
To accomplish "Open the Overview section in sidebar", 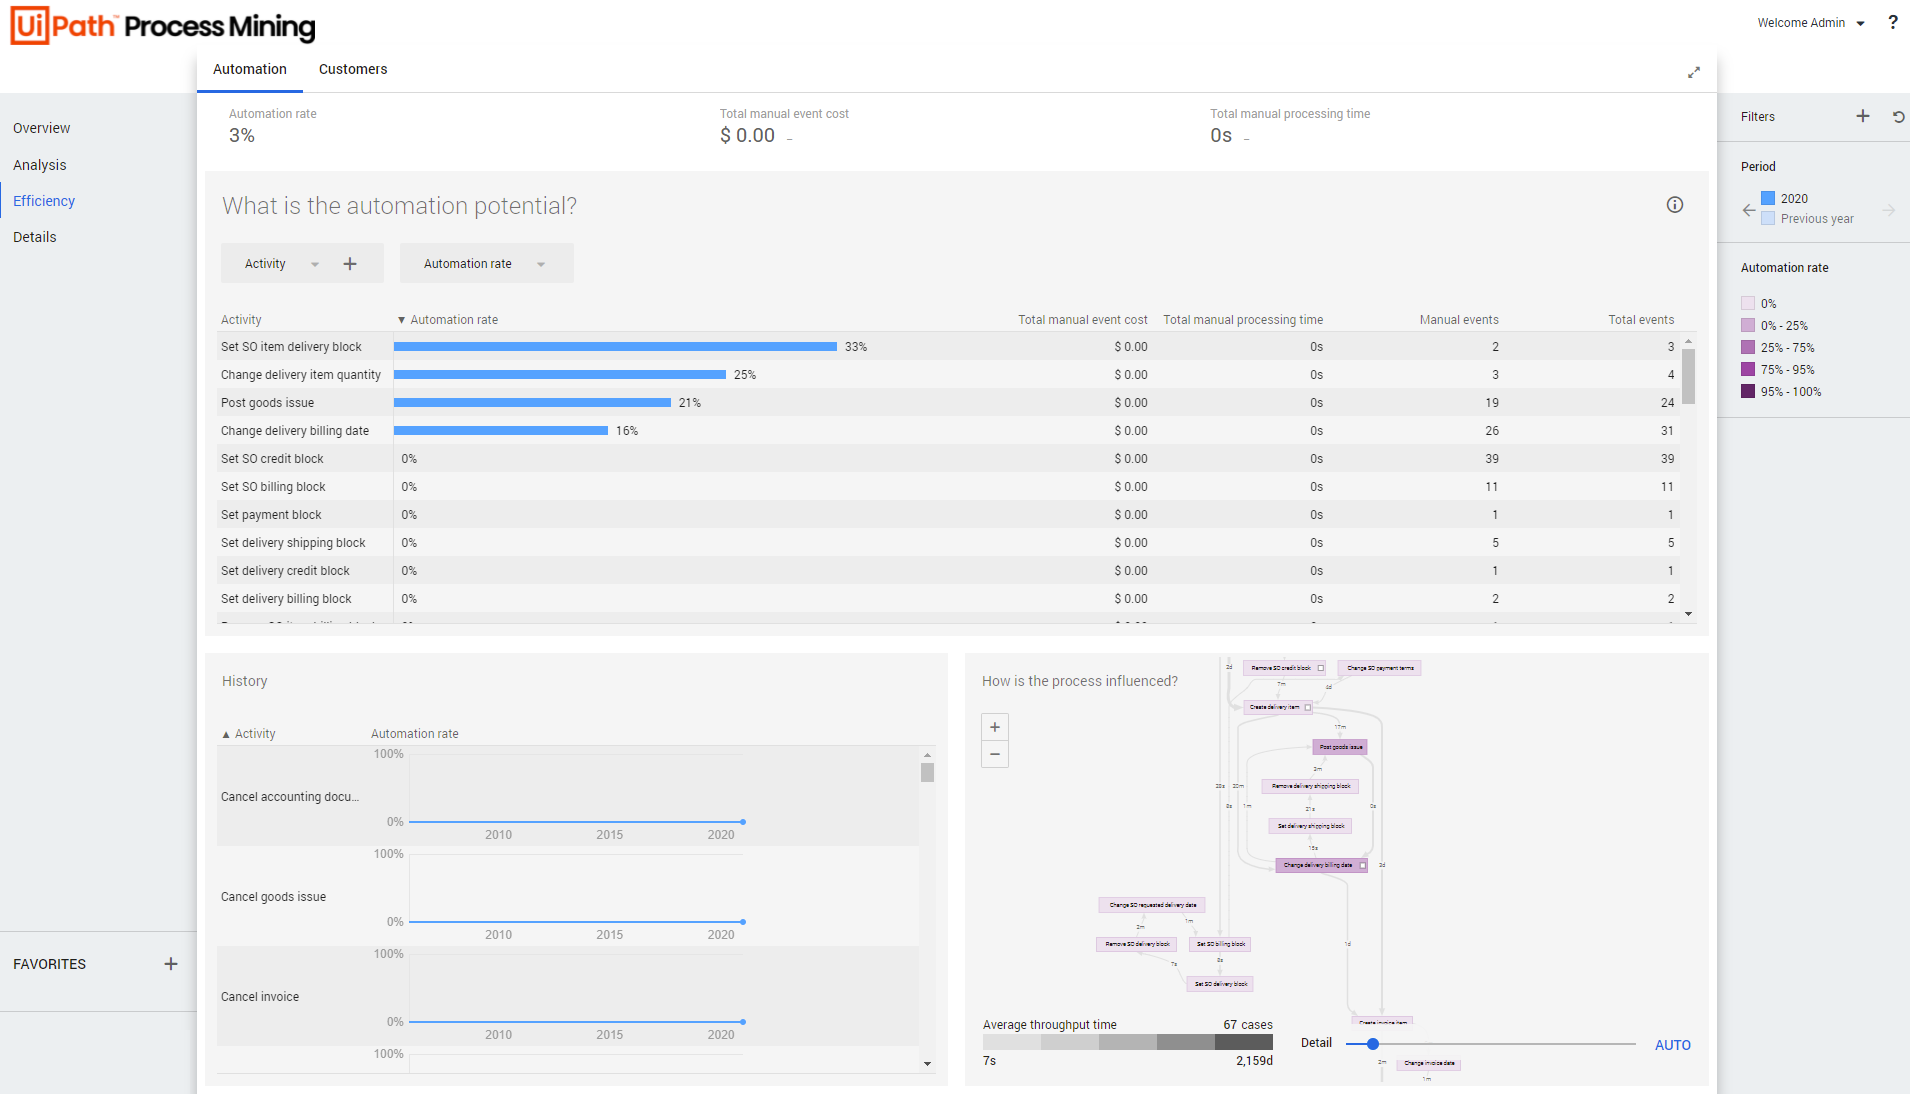I will (42, 128).
